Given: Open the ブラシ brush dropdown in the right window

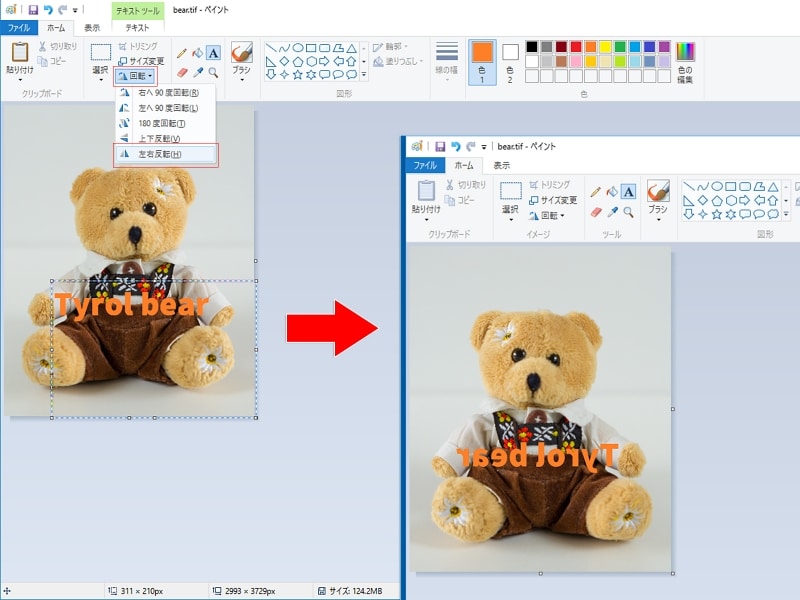Looking at the screenshot, I should (x=657, y=198).
